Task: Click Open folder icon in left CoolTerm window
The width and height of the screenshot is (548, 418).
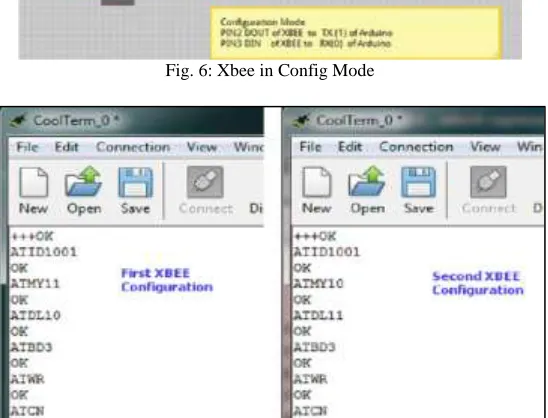Action: [84, 182]
